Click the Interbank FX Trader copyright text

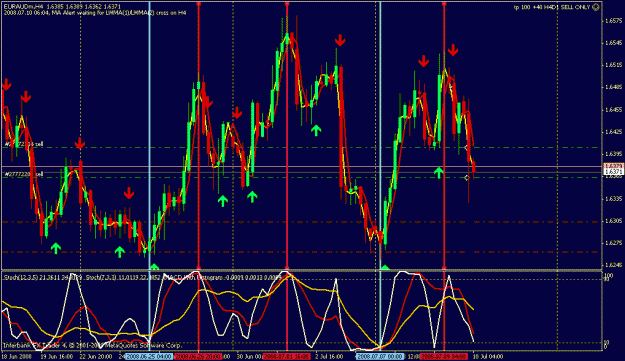click(x=92, y=345)
